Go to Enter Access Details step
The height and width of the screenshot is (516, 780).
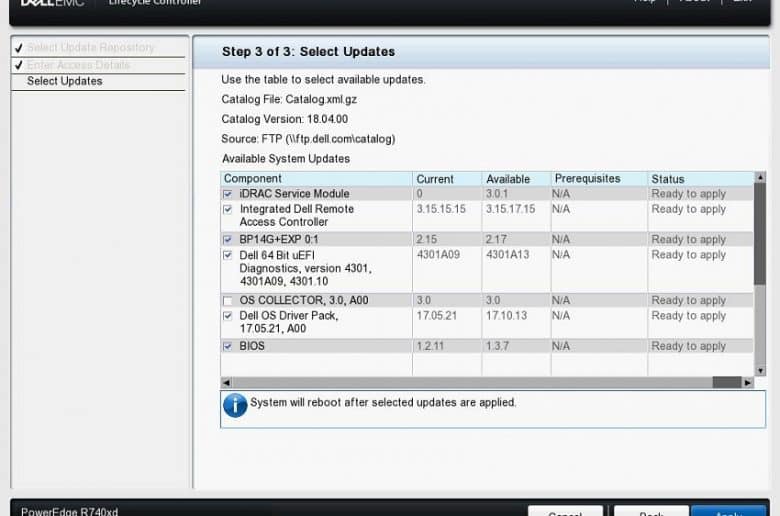coord(78,65)
